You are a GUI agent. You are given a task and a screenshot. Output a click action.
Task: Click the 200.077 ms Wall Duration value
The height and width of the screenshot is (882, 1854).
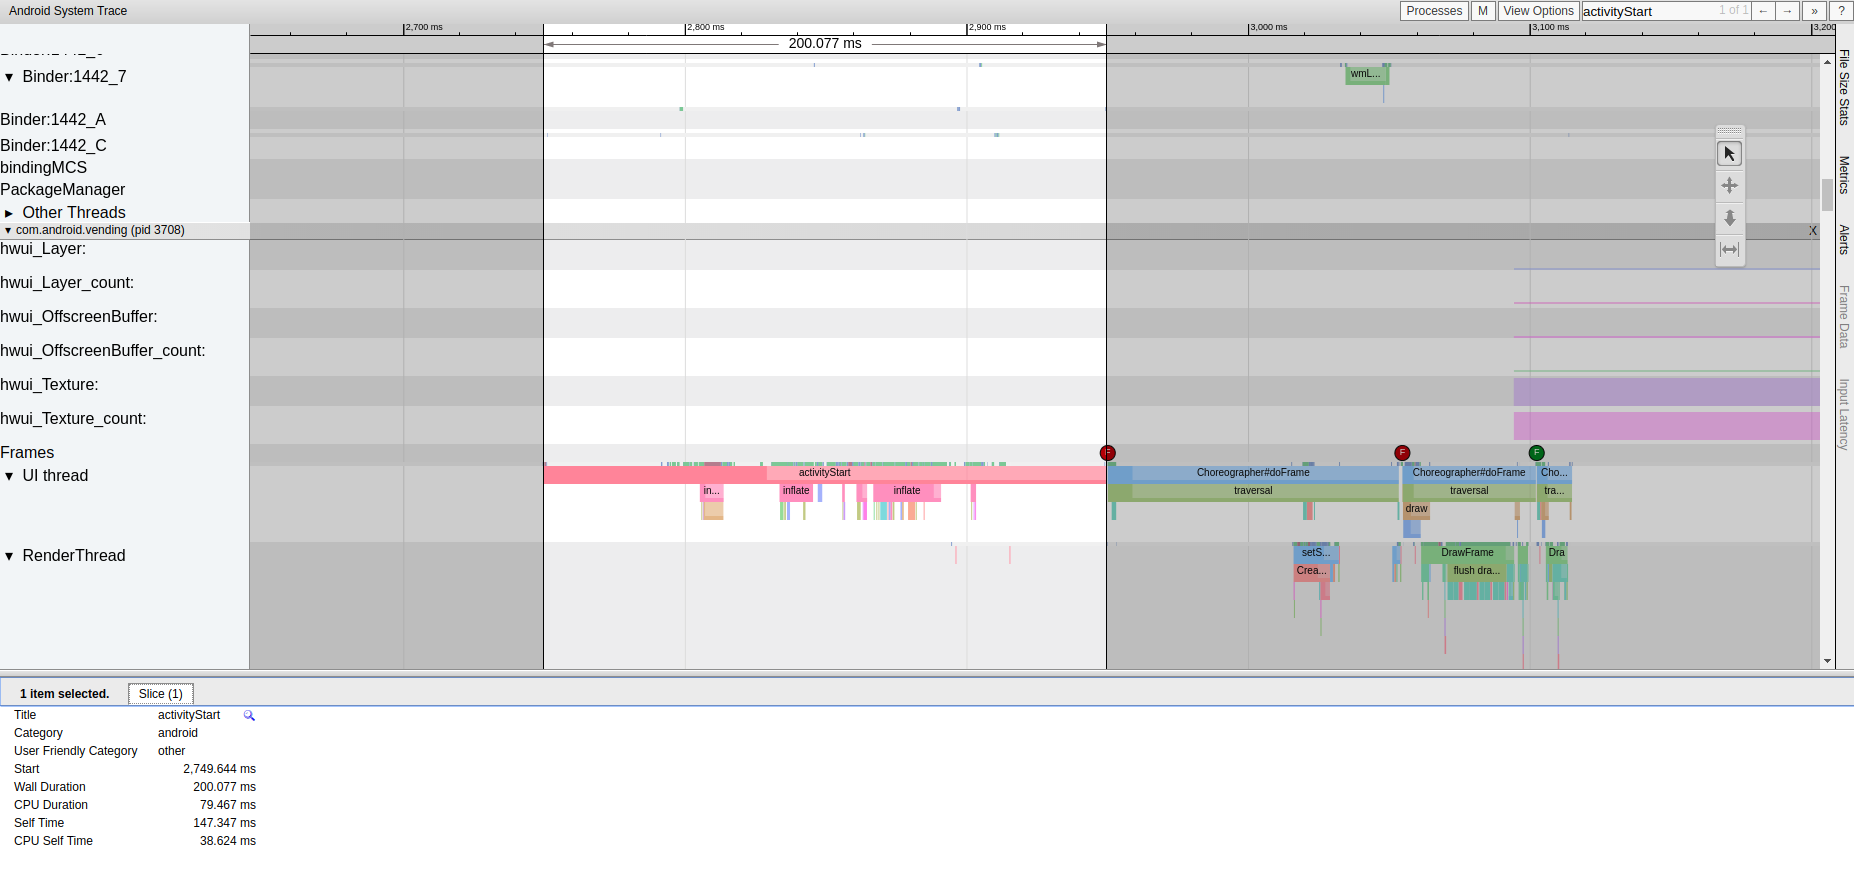[x=224, y=787]
